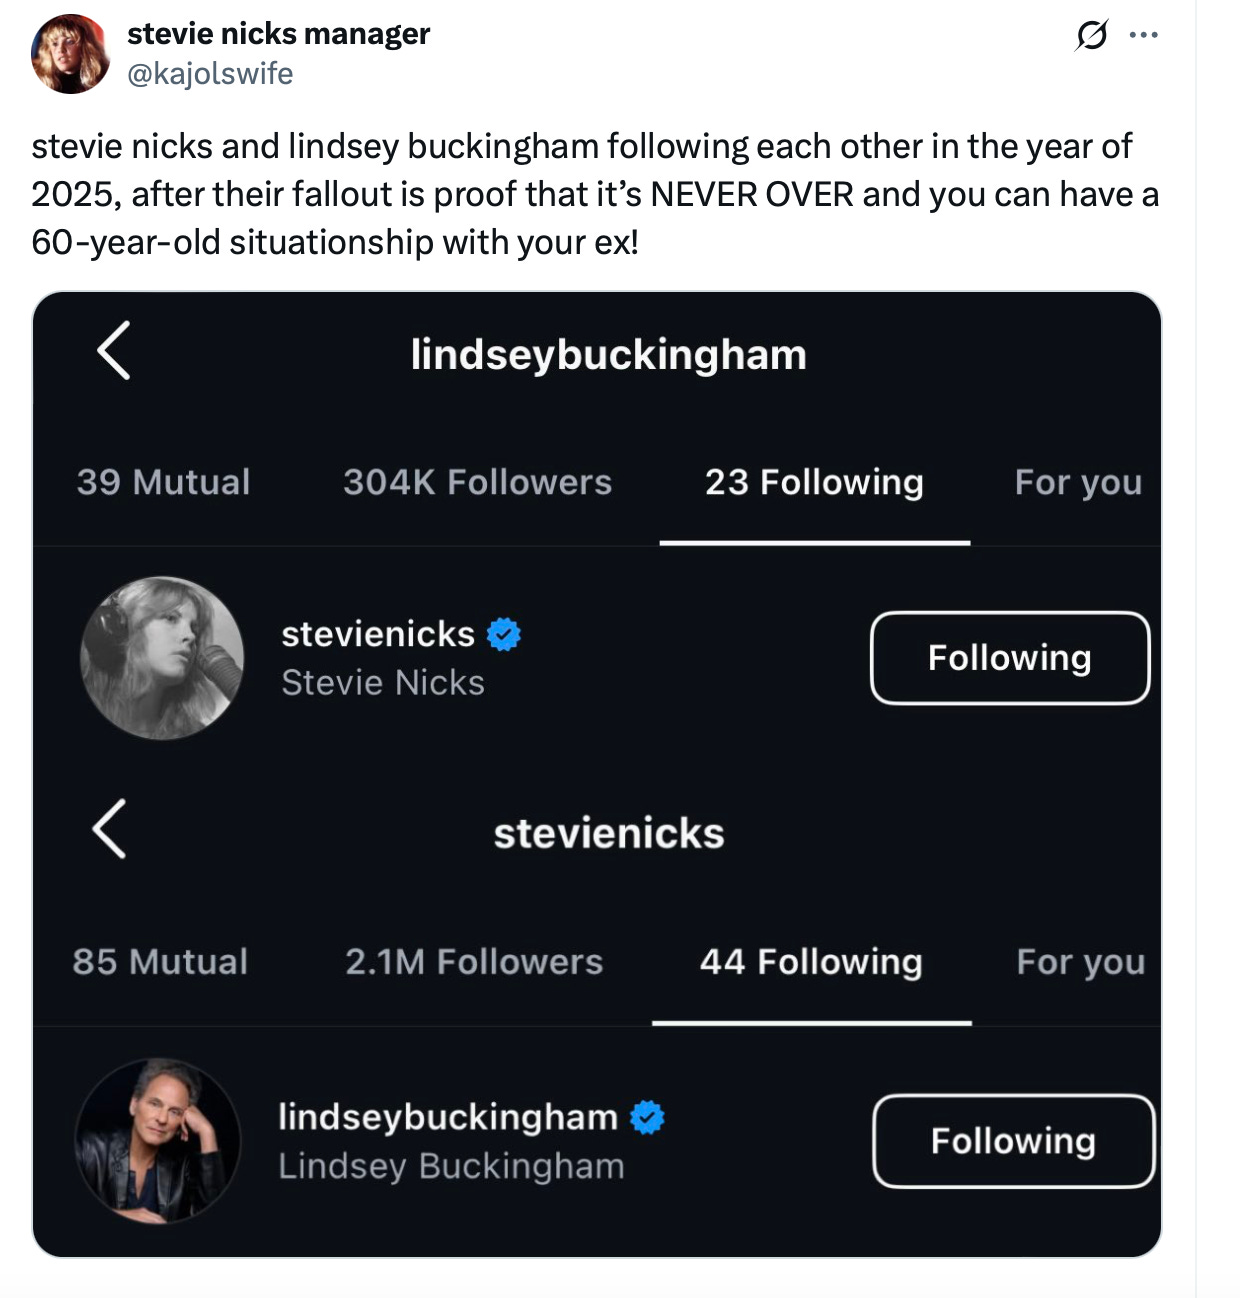This screenshot has height=1298, width=1240.
Task: Open the tweet's three-dot more options menu
Action: point(1143,35)
